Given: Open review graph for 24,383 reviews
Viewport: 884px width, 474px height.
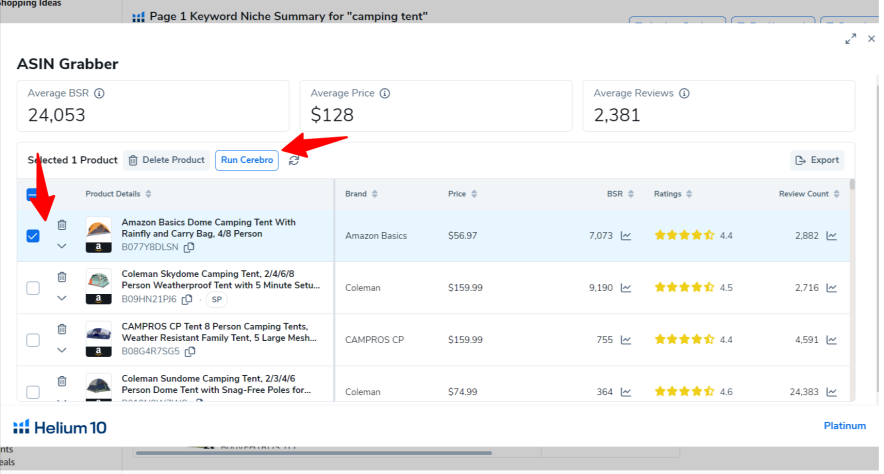Looking at the screenshot, I should 832,392.
